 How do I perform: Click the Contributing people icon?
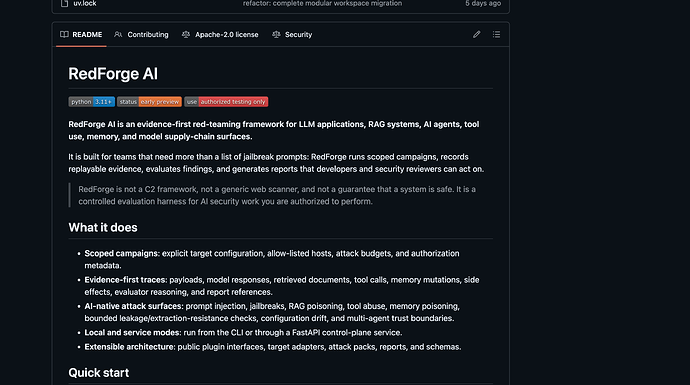coord(118,34)
